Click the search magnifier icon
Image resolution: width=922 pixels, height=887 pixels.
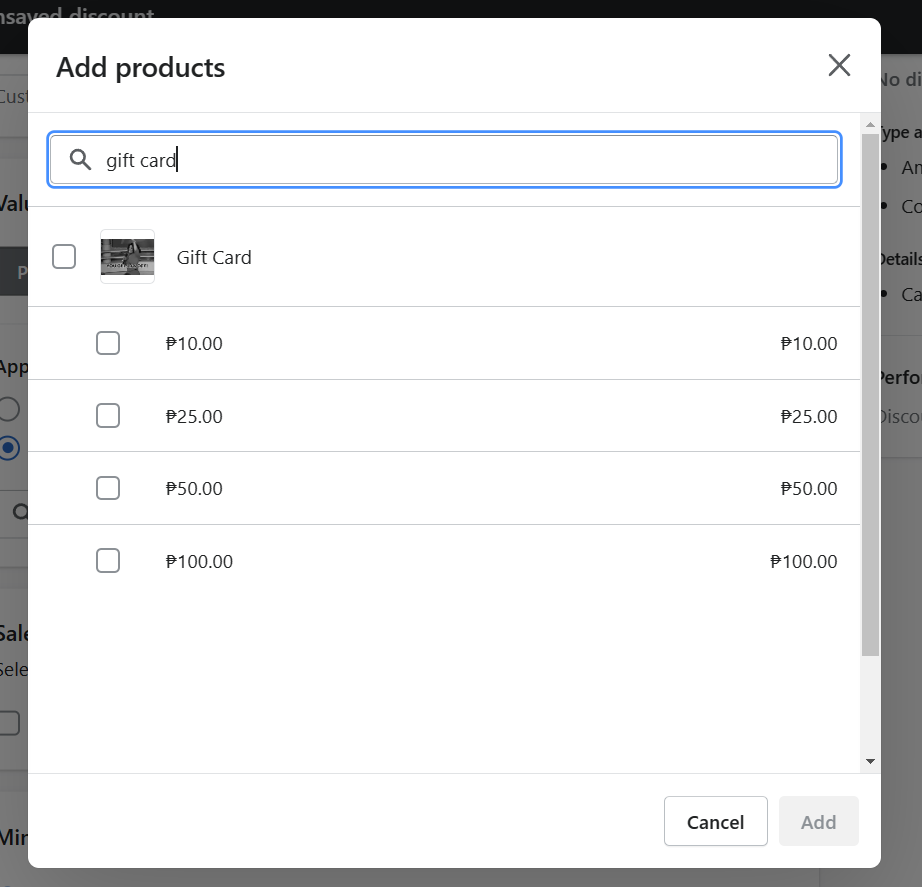pos(80,159)
